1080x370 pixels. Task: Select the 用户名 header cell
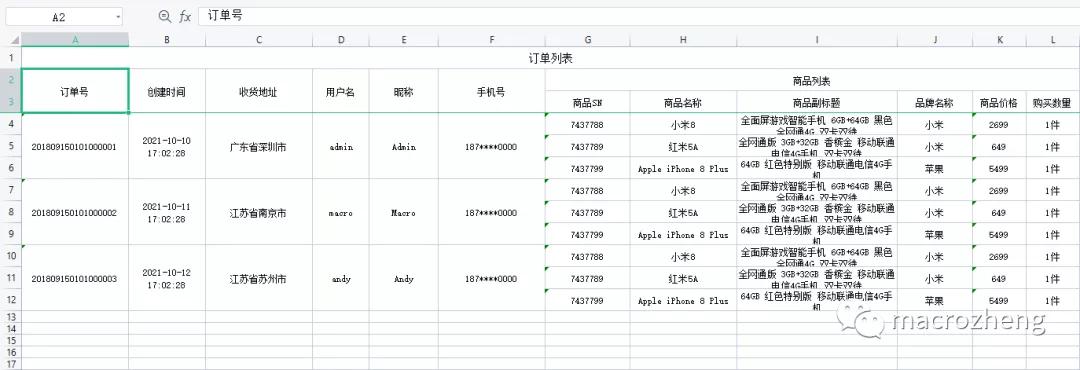(340, 91)
